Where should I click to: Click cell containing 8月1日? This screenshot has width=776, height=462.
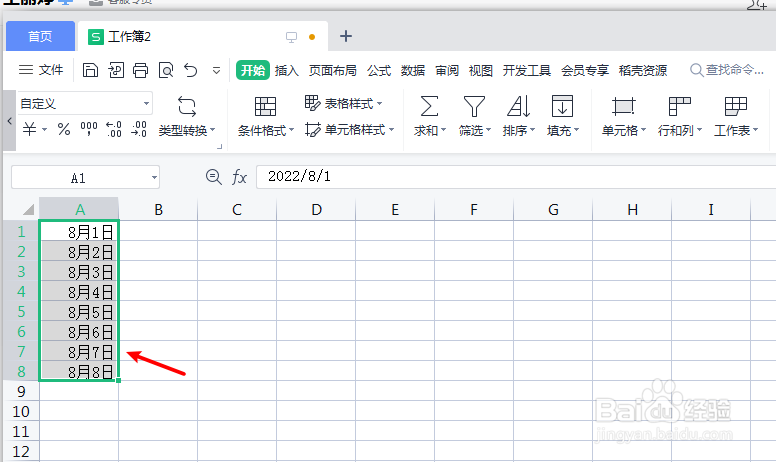(x=79, y=231)
